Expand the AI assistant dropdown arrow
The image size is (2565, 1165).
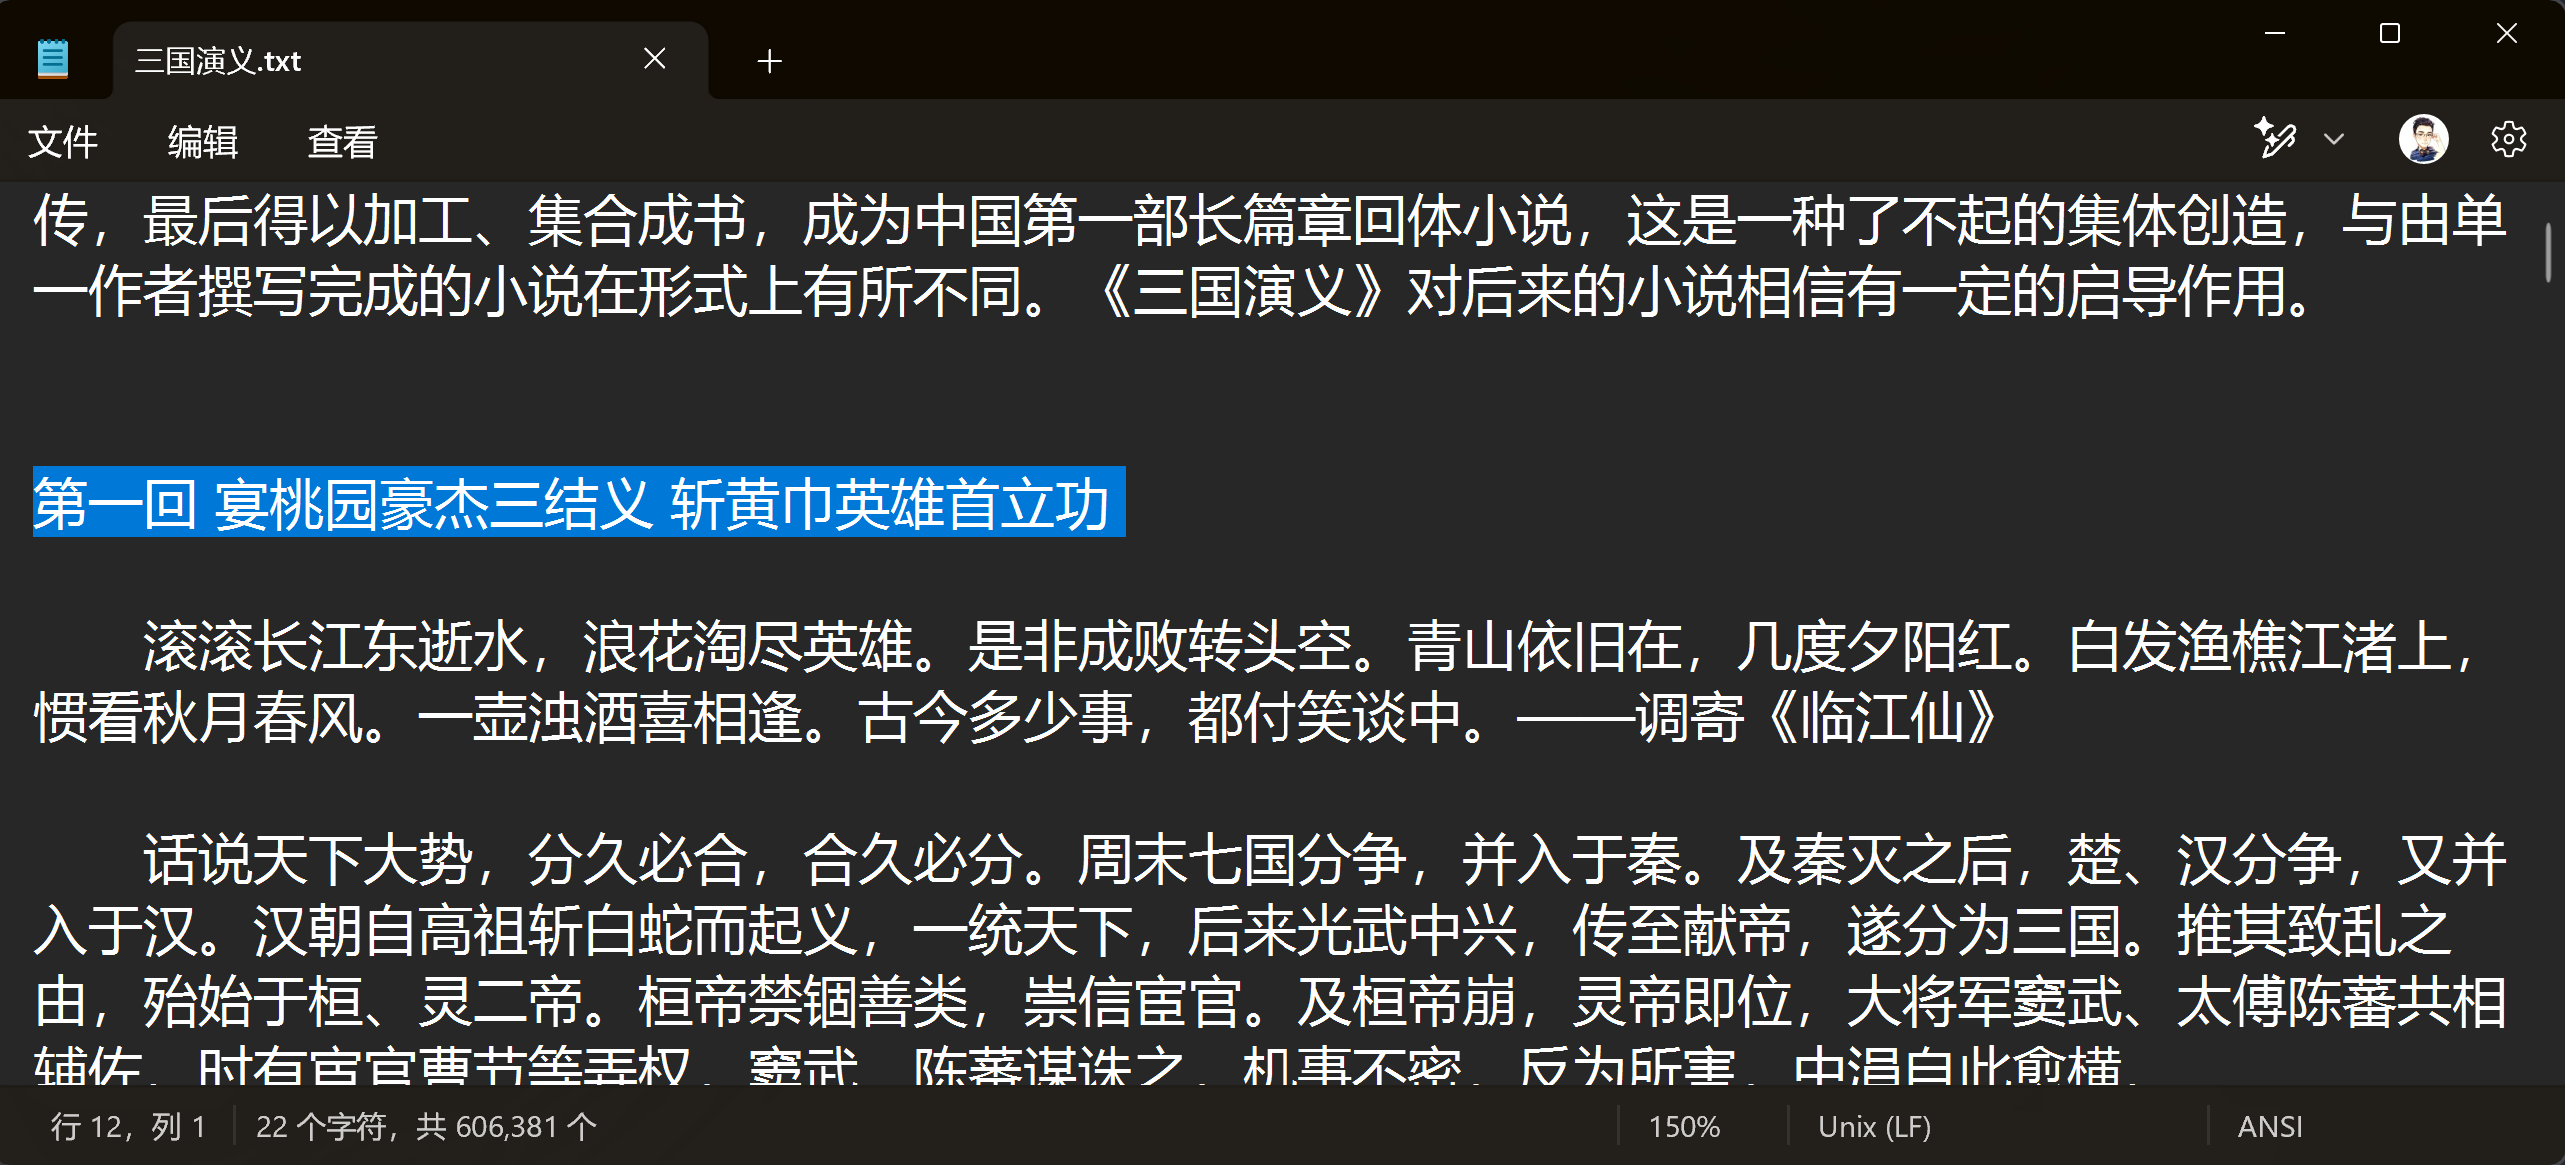[x=2333, y=139]
